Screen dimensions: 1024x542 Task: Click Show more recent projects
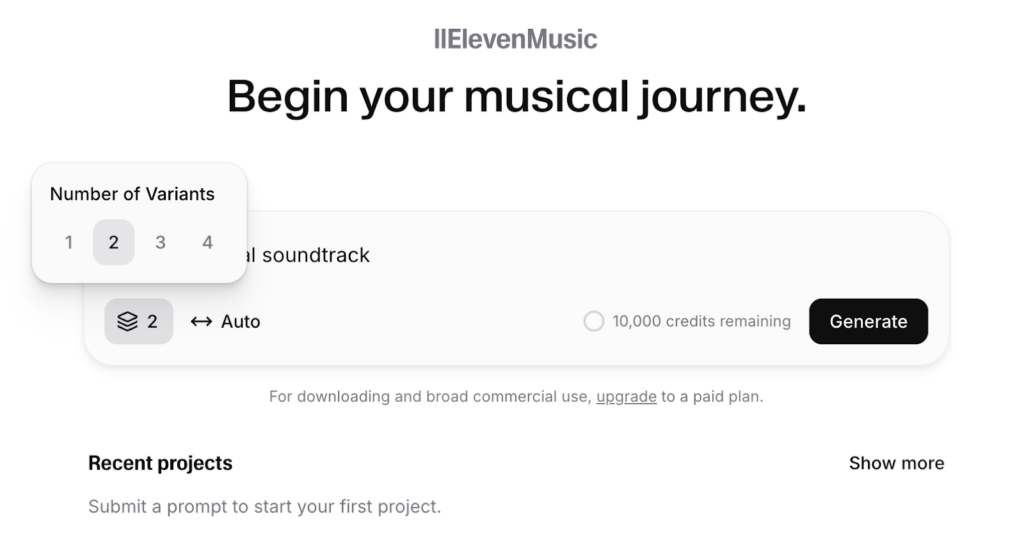[896, 463]
